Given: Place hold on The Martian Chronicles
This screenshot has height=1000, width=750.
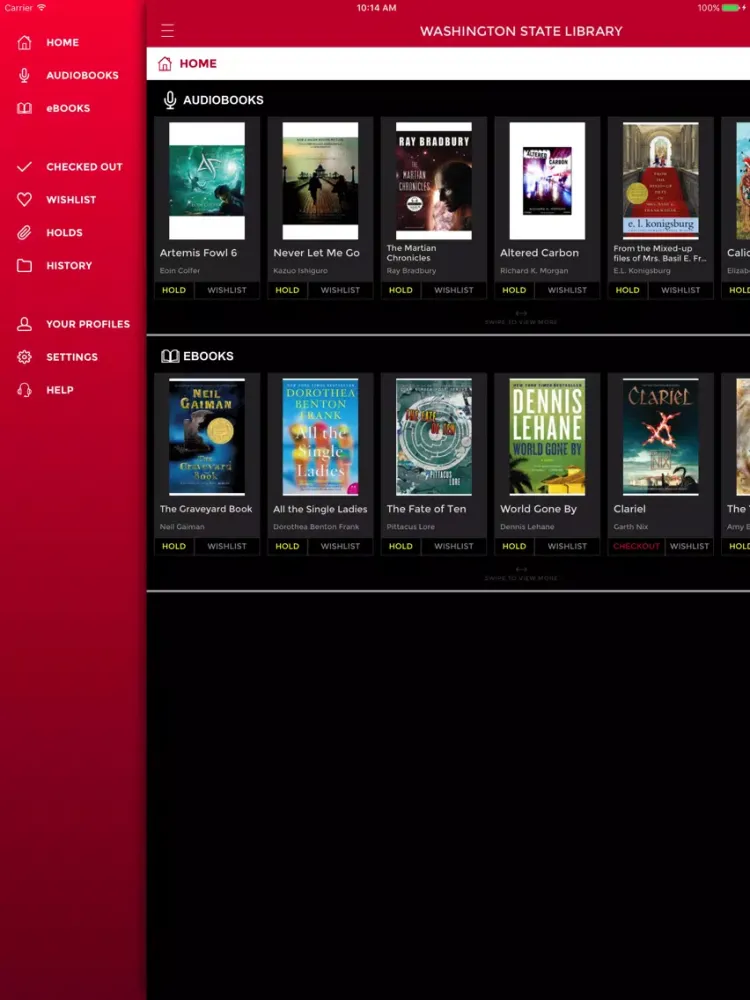Looking at the screenshot, I should (x=401, y=290).
